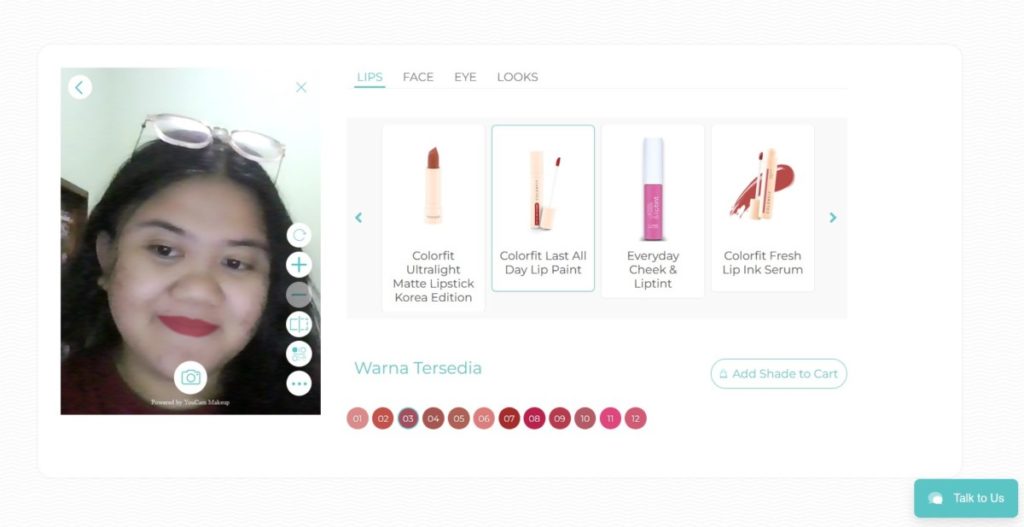Open more options three-dots icon
The height and width of the screenshot is (527, 1024).
click(x=299, y=383)
